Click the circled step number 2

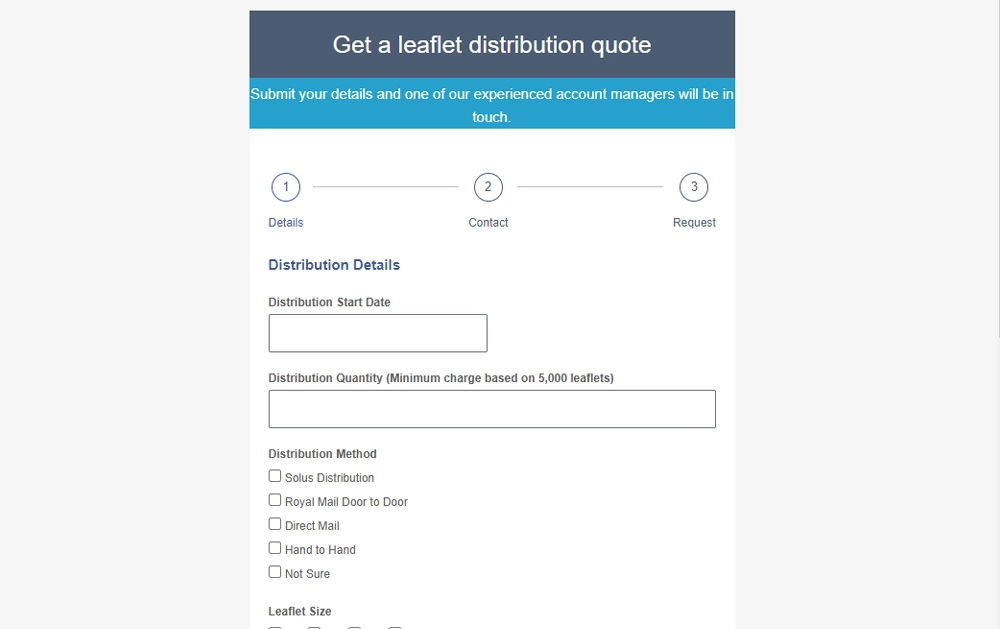(488, 187)
